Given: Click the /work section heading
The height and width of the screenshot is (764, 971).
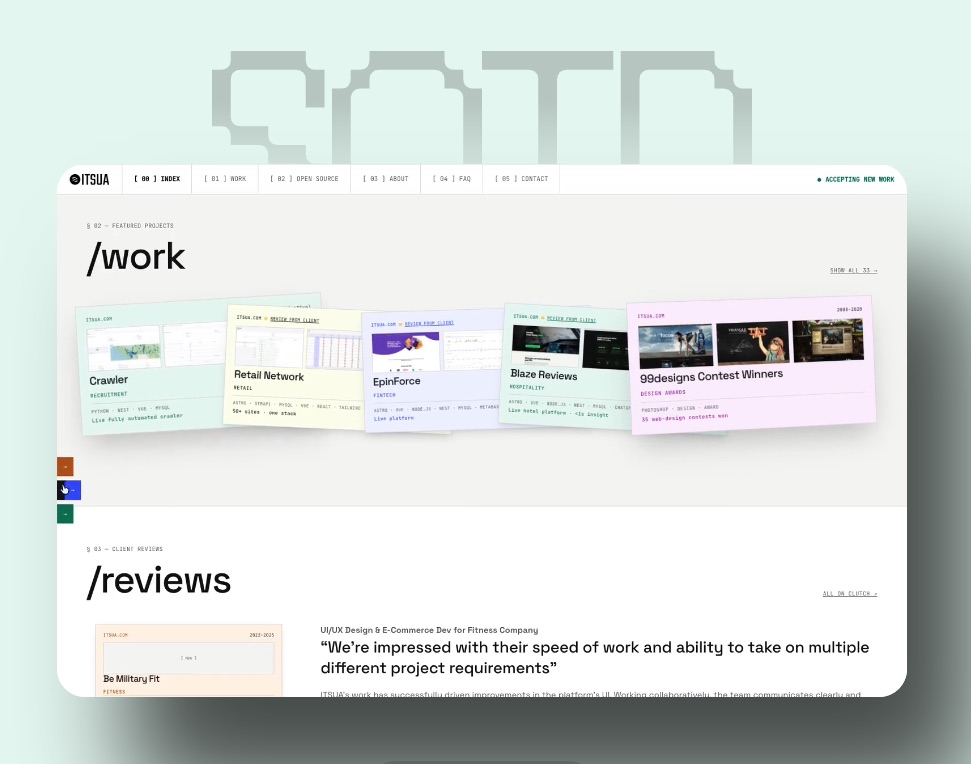Looking at the screenshot, I should pos(136,257).
